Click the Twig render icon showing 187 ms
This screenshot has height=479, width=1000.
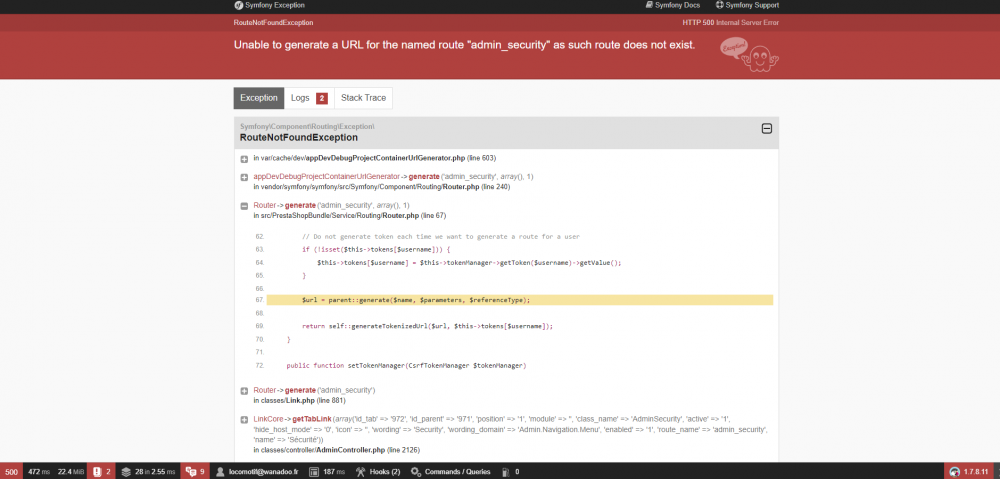pos(314,472)
